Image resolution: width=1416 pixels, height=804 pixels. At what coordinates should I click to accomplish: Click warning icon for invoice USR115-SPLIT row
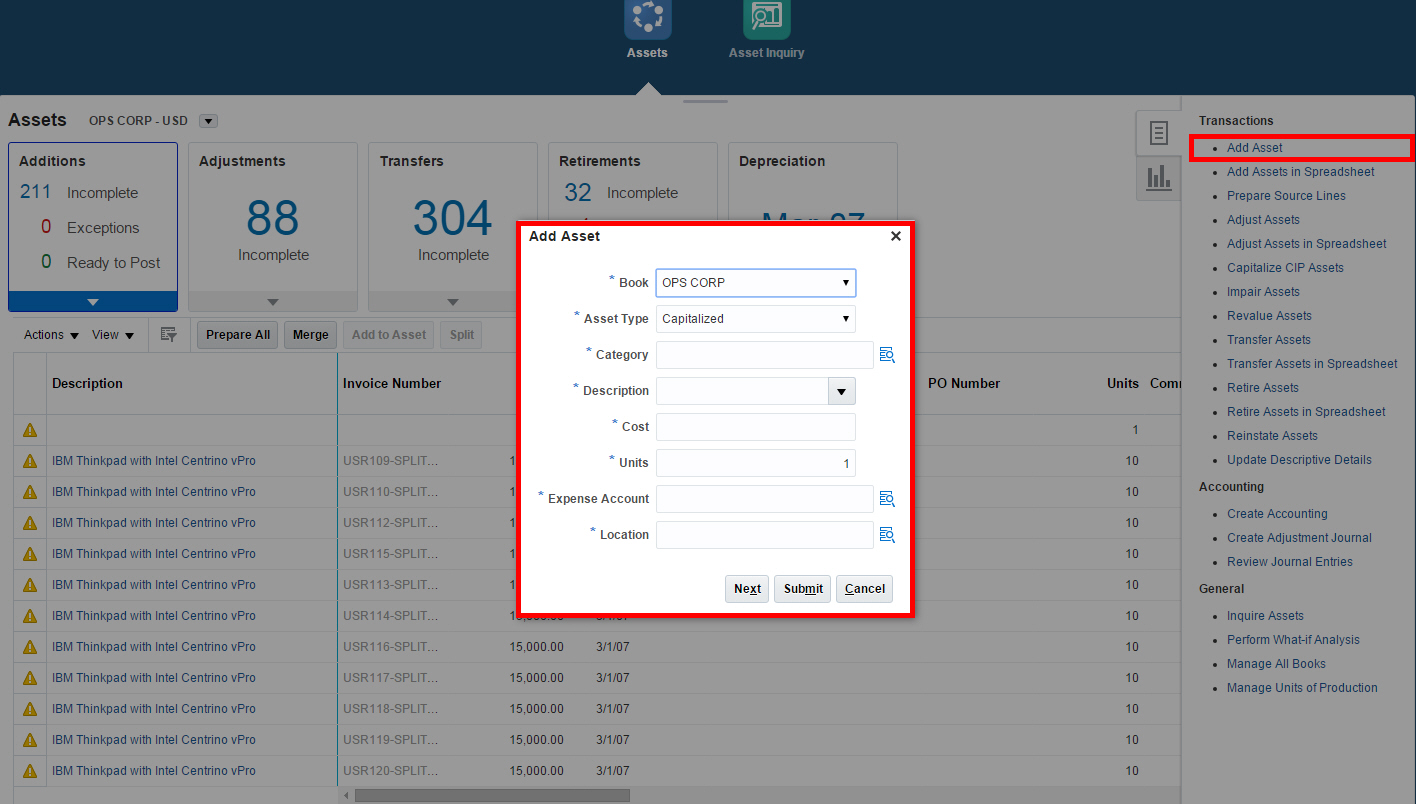[30, 554]
